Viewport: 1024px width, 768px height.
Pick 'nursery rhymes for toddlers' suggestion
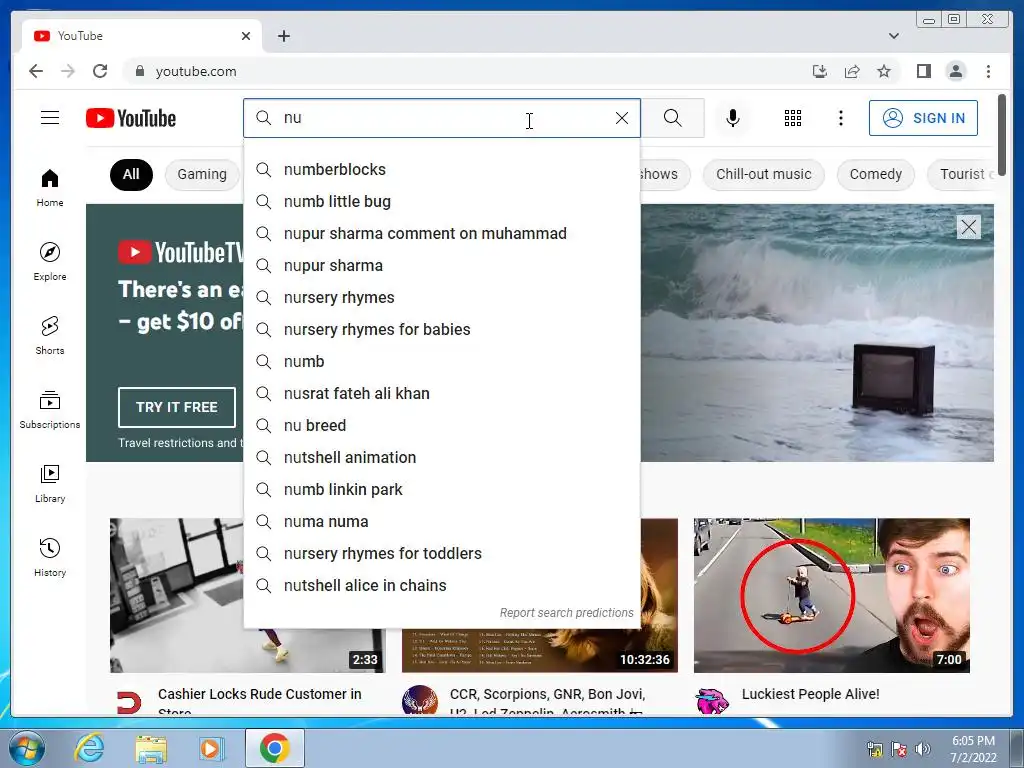[x=442, y=554]
